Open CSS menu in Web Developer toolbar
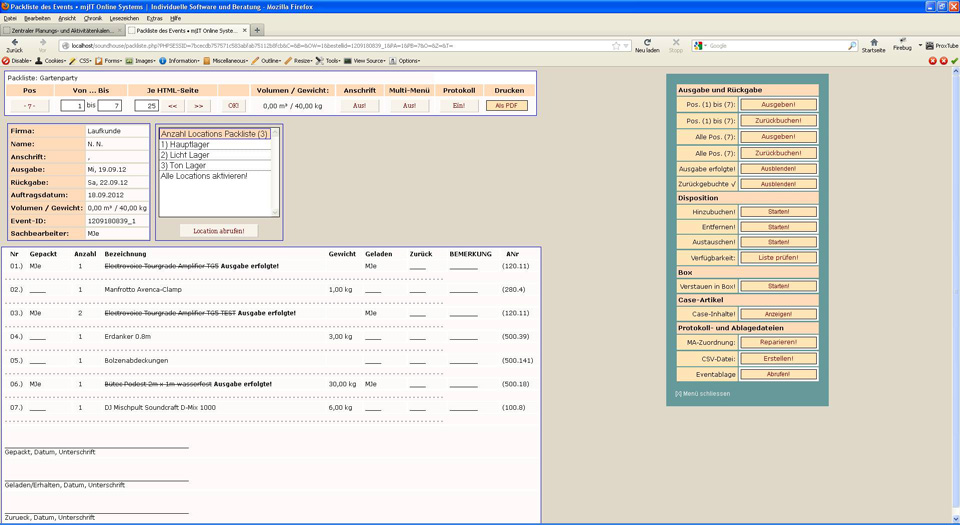Image resolution: width=960 pixels, height=525 pixels. pyautogui.click(x=80, y=61)
